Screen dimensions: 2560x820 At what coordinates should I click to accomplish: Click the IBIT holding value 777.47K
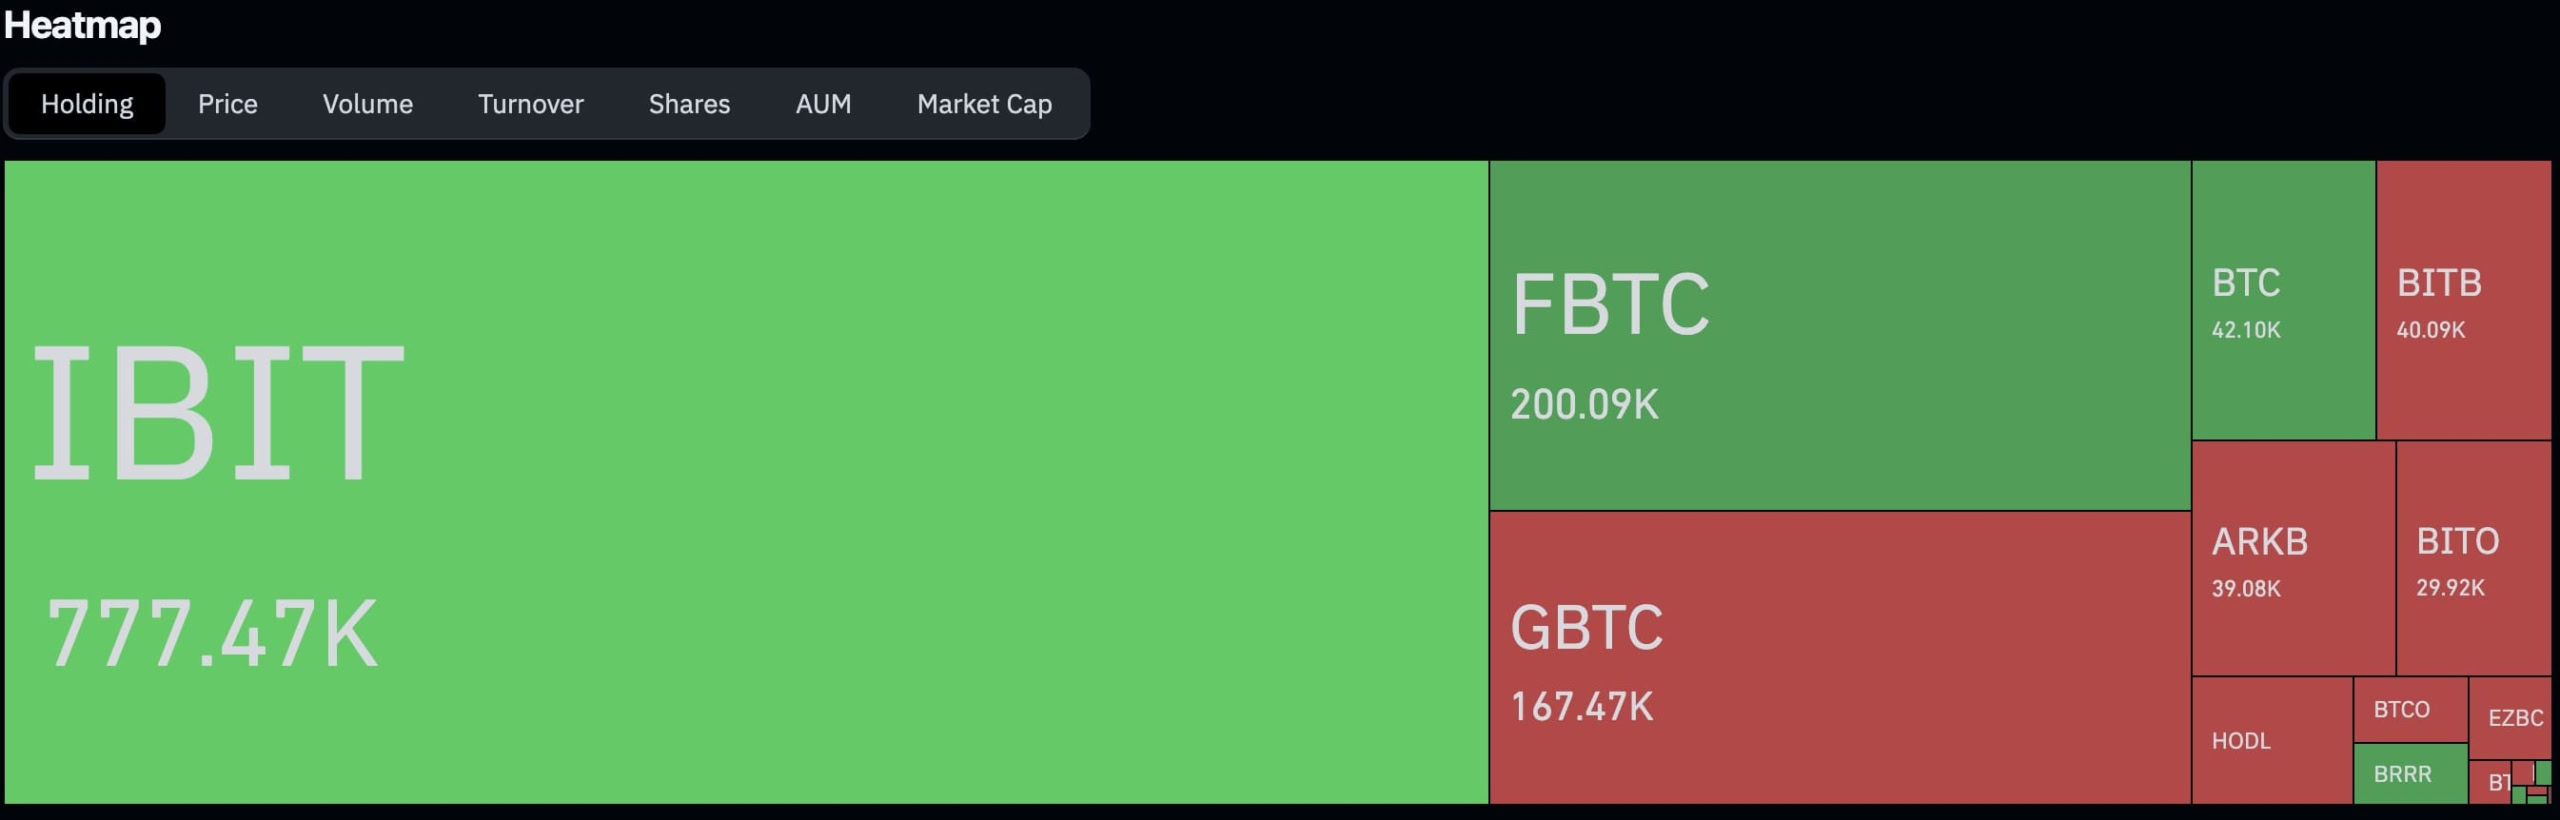coord(213,633)
